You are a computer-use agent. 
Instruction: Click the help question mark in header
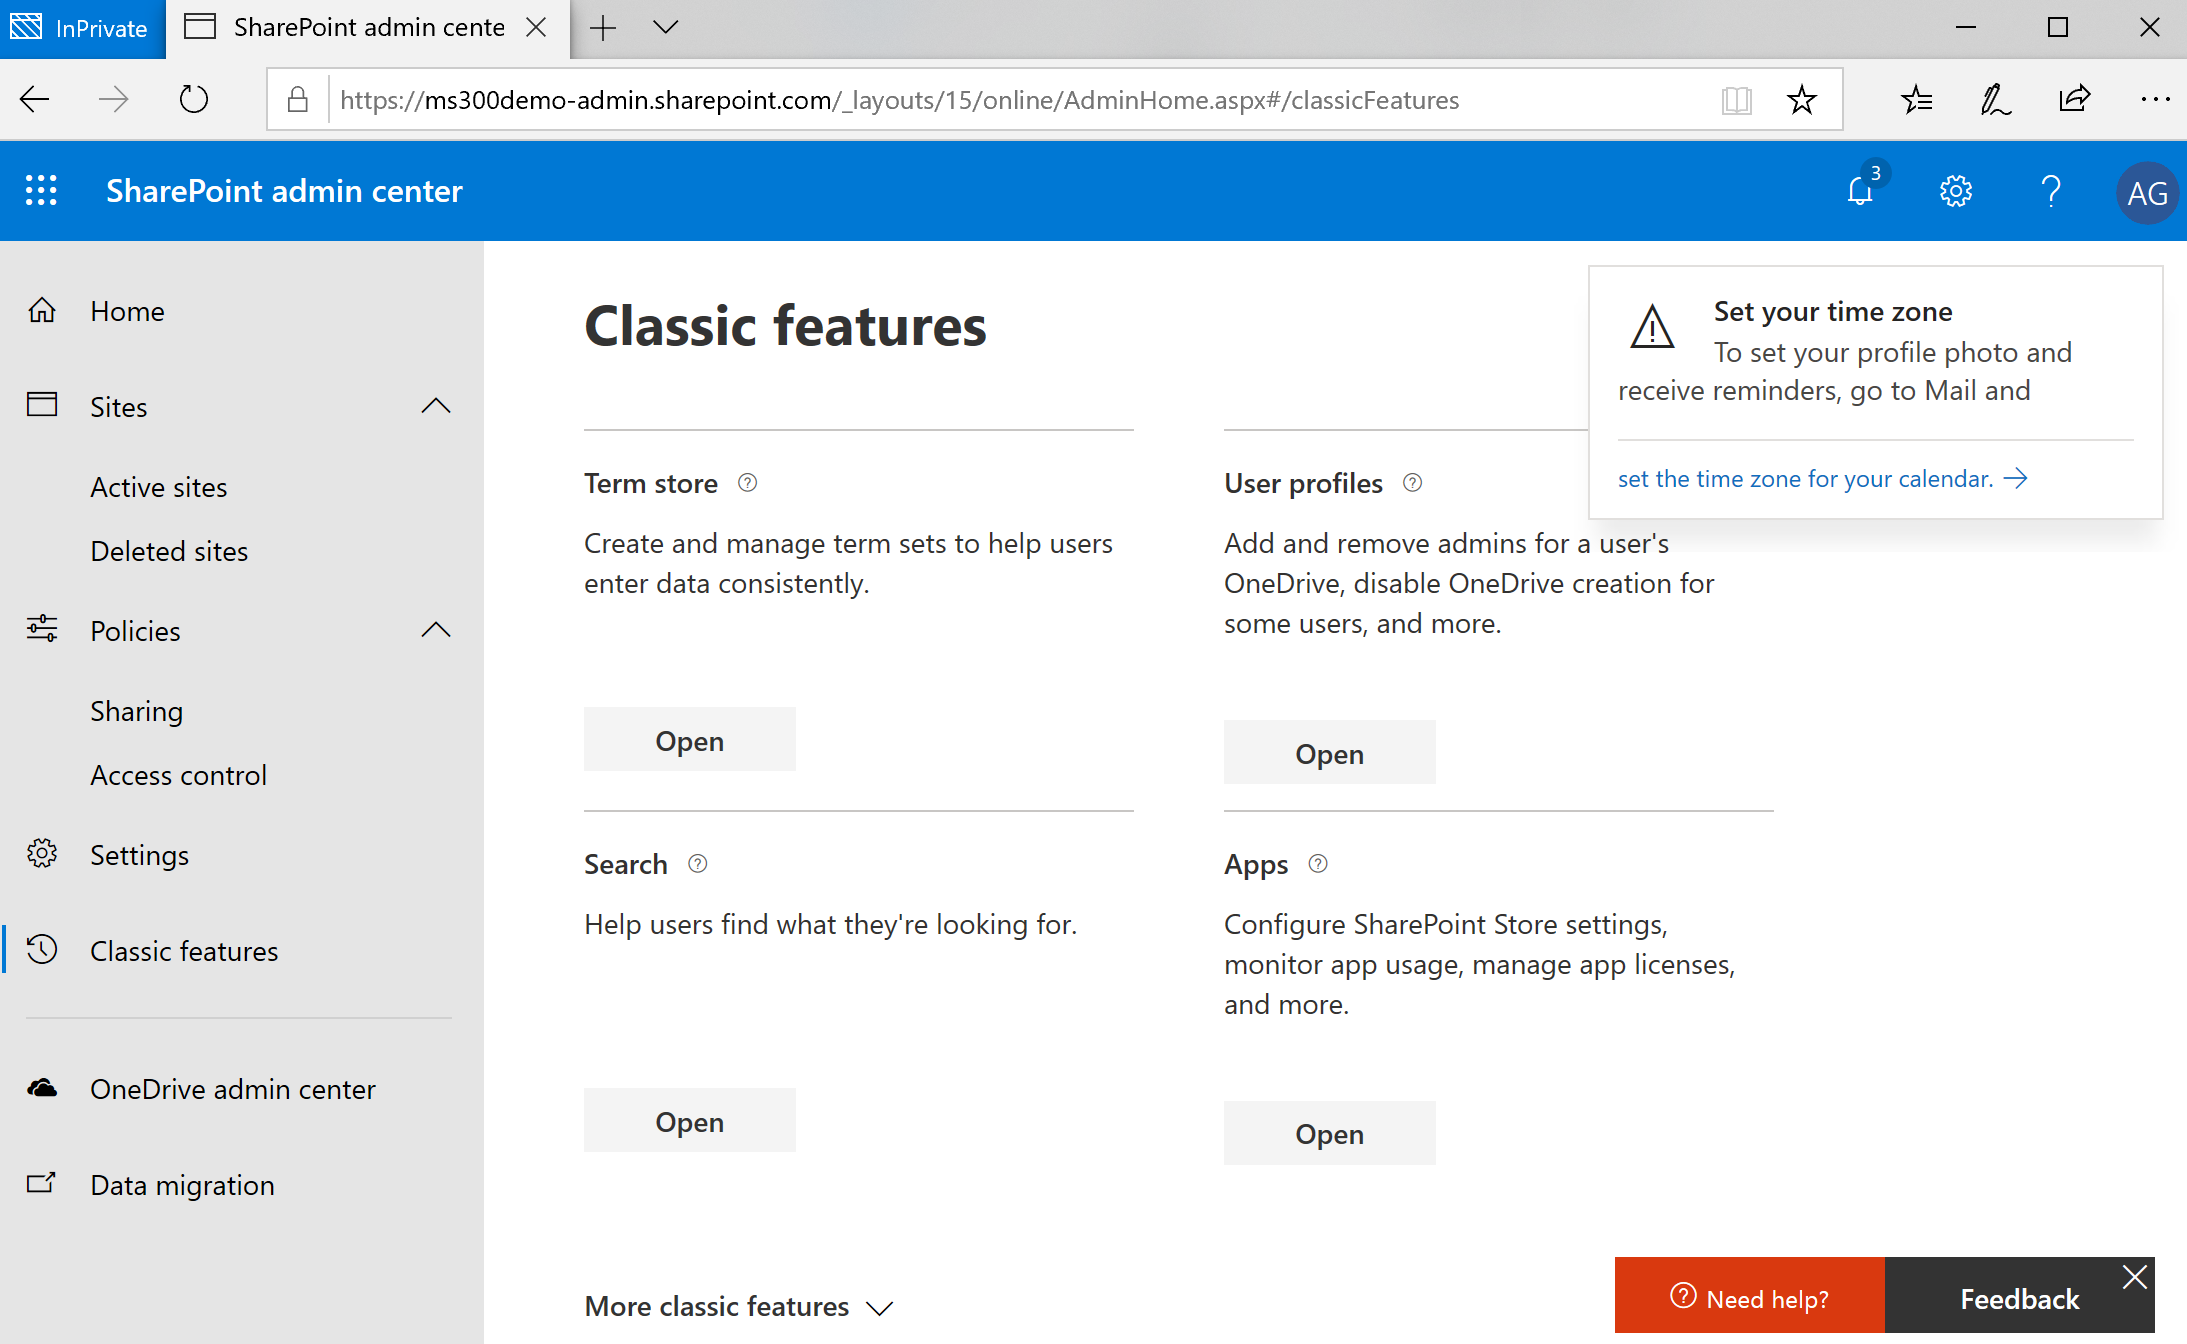(2050, 190)
